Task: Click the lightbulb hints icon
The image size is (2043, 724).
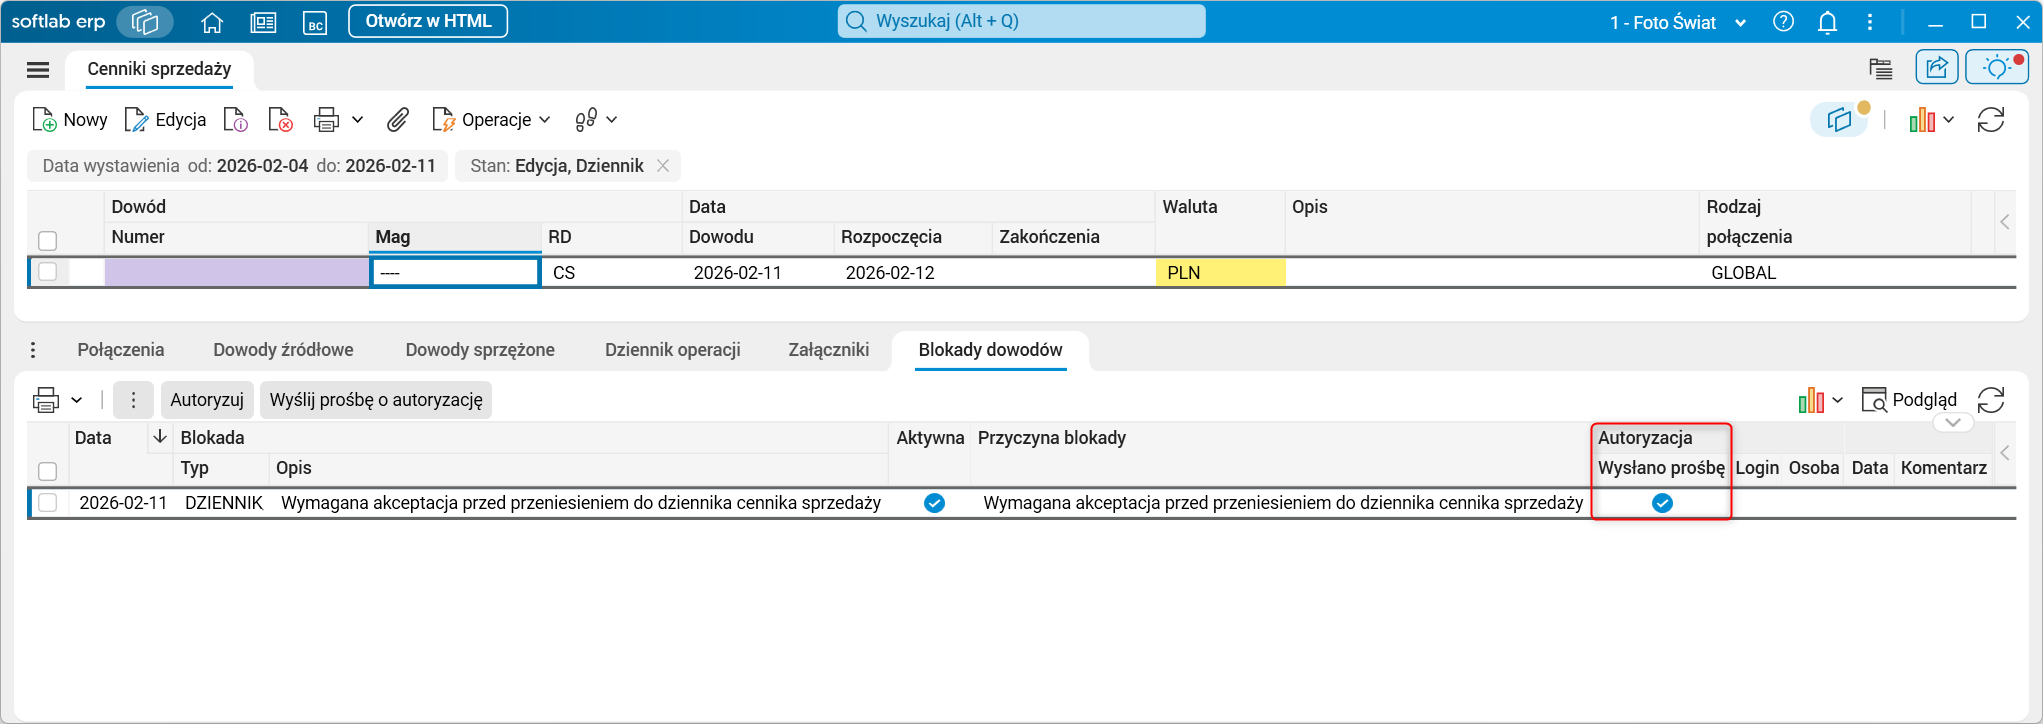Action: 1997,67
